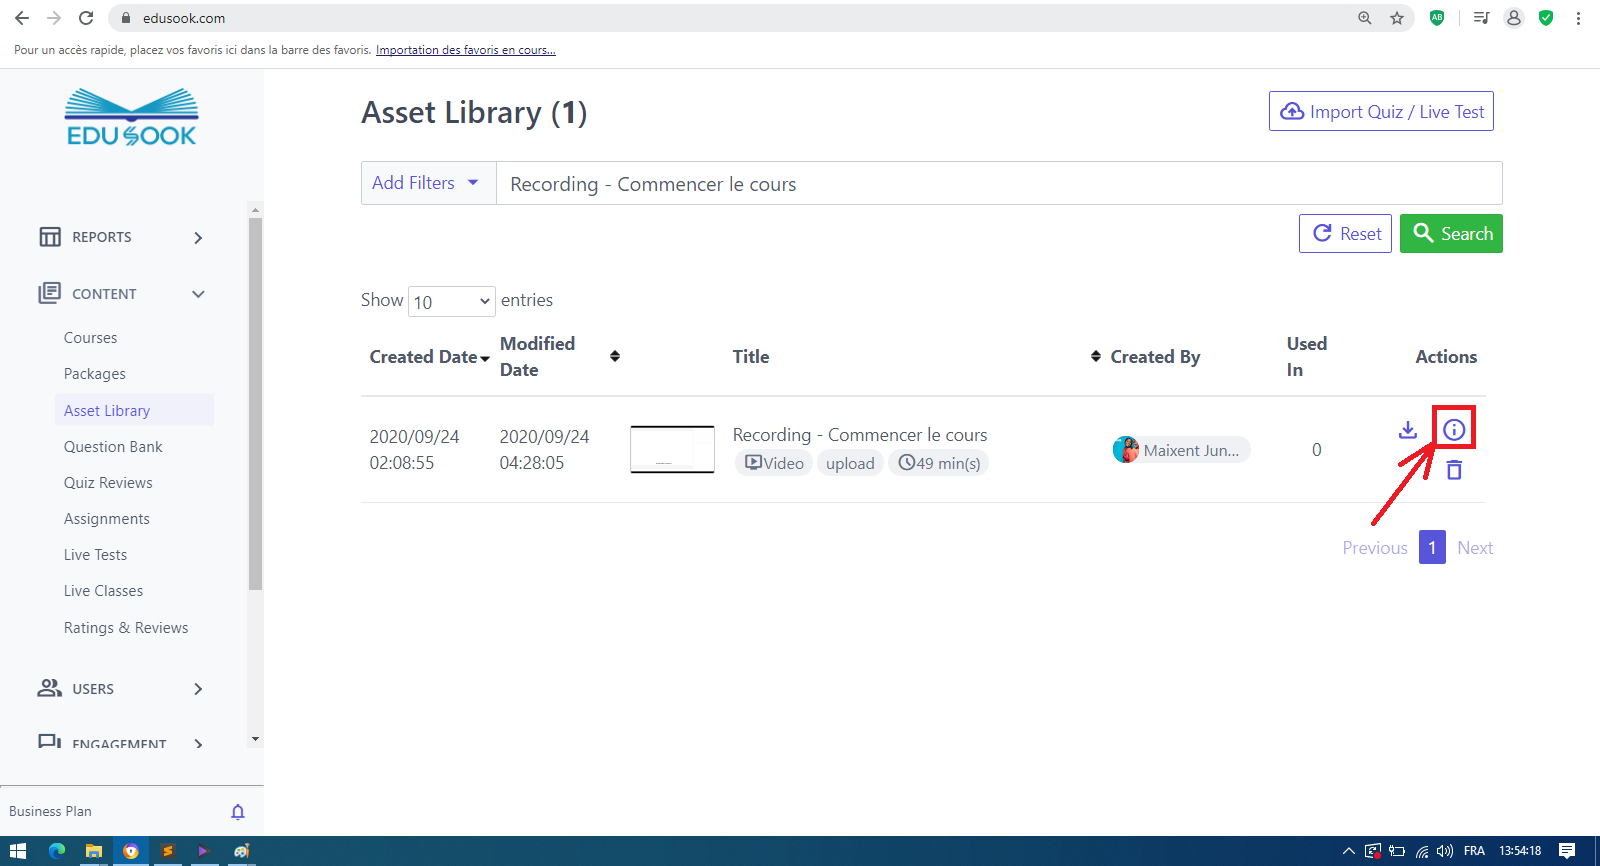
Task: Click the recording video thumbnail
Action: (x=672, y=449)
